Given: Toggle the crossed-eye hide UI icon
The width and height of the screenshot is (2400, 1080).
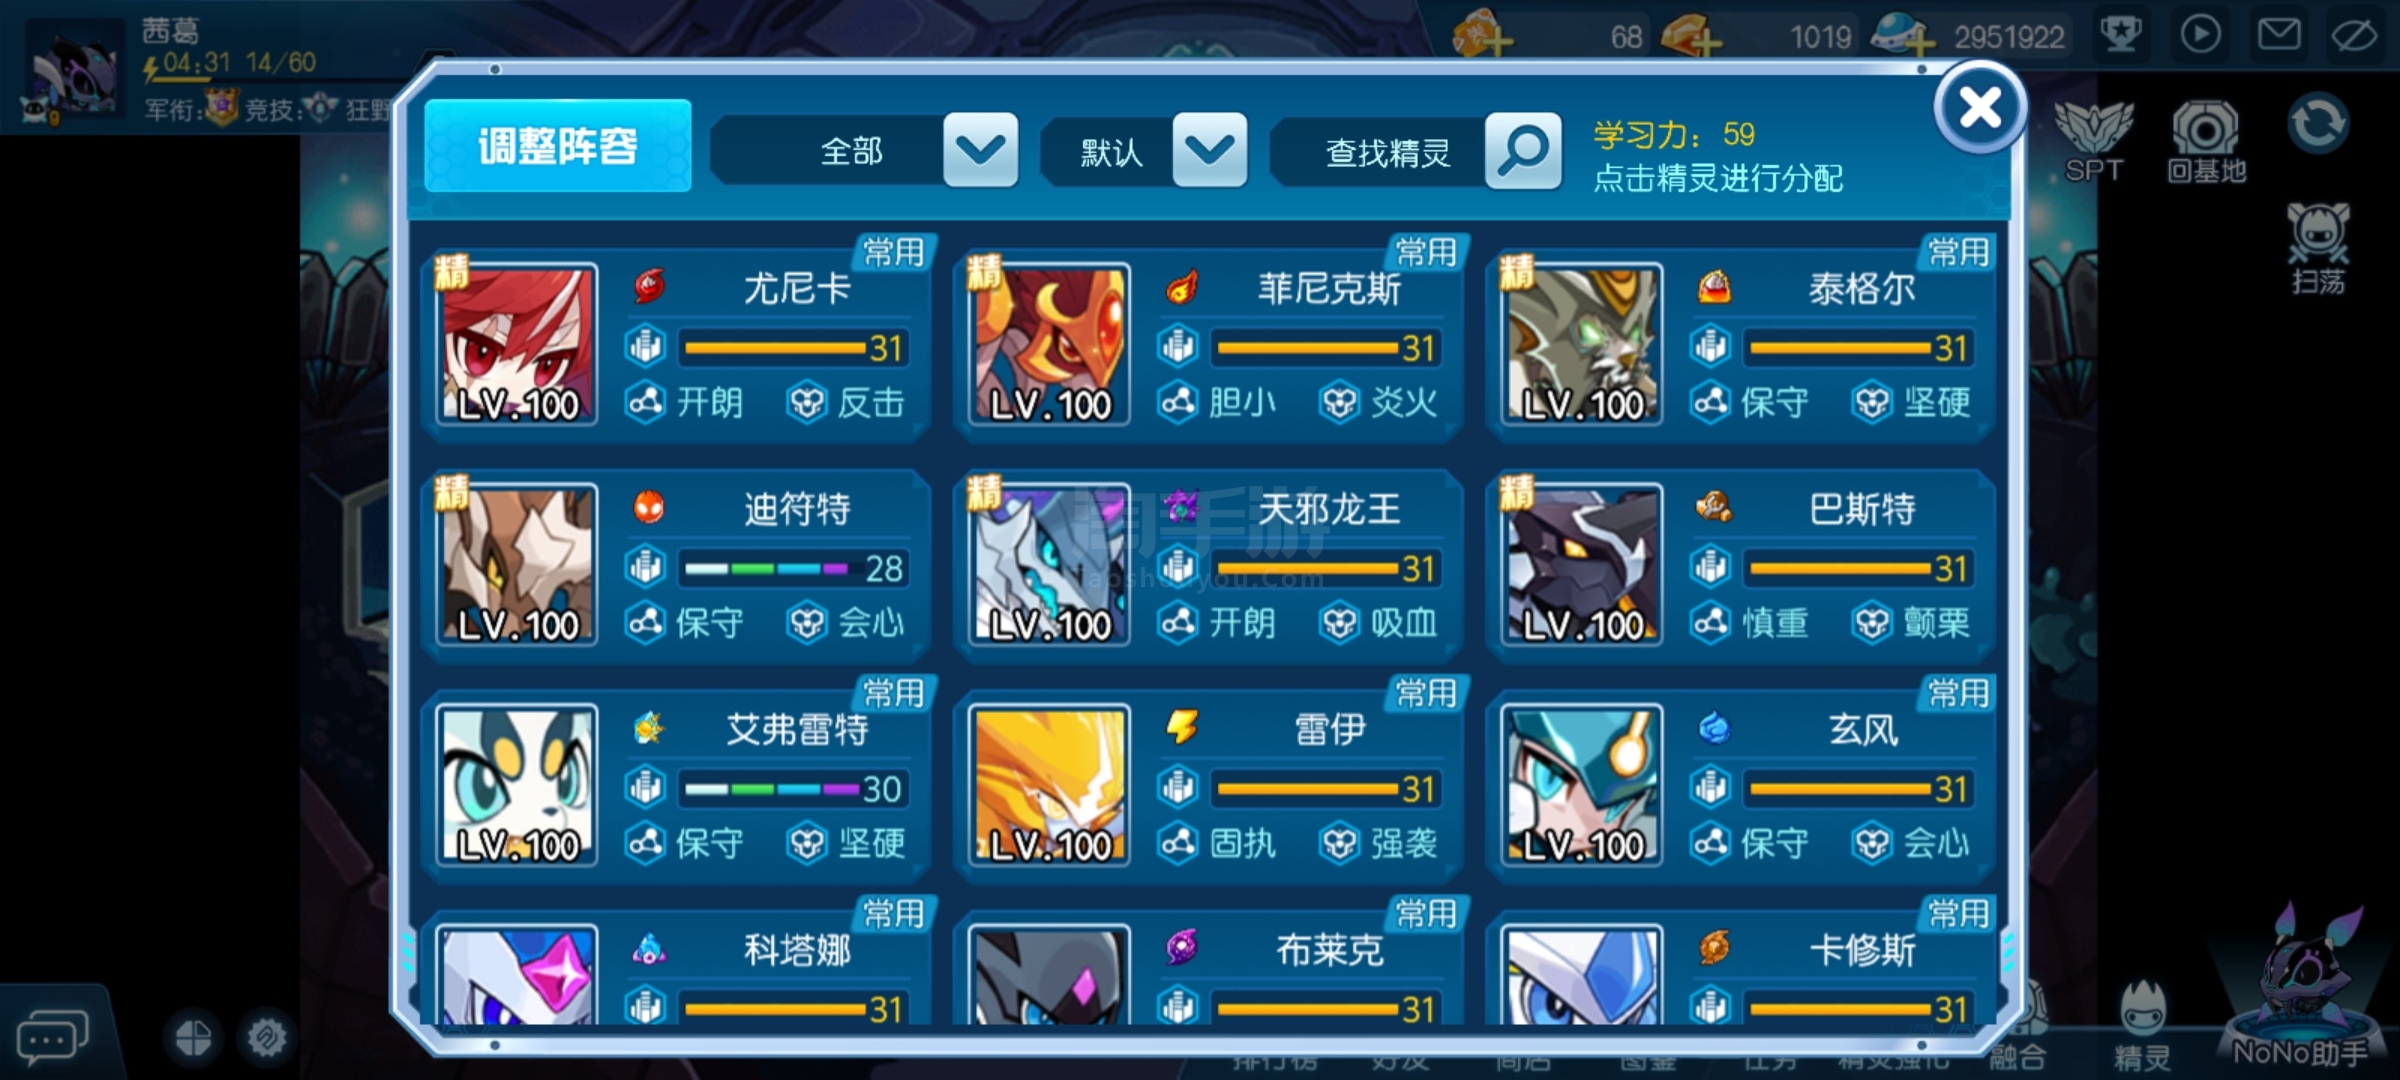Looking at the screenshot, I should coord(2354,35).
